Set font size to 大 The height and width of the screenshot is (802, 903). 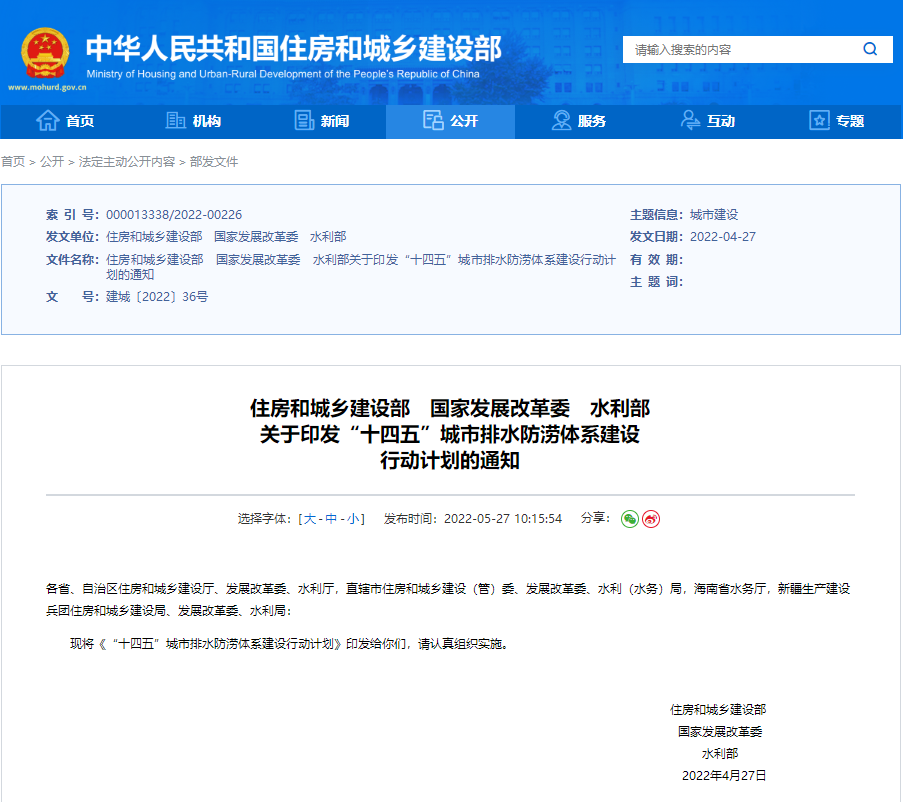coord(310,519)
